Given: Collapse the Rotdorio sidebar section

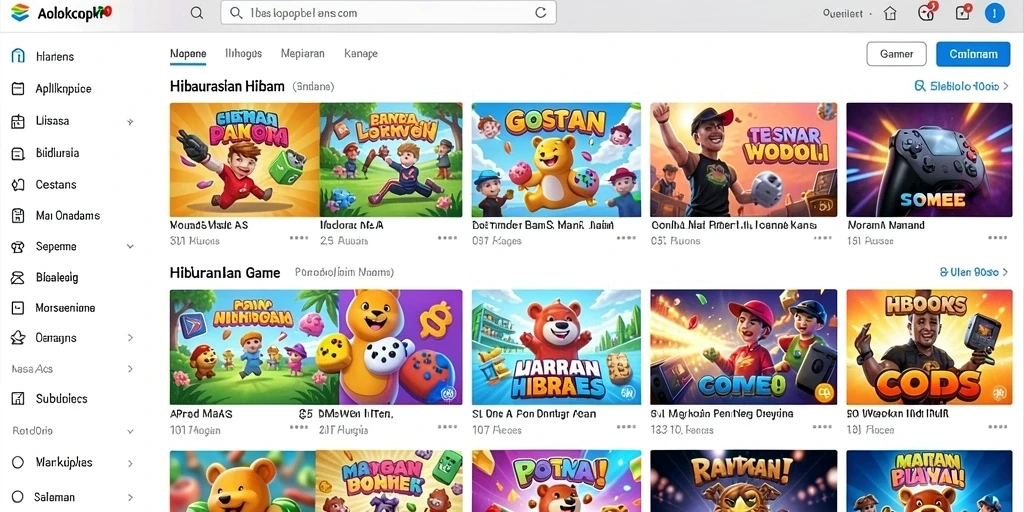Looking at the screenshot, I should (x=130, y=432).
